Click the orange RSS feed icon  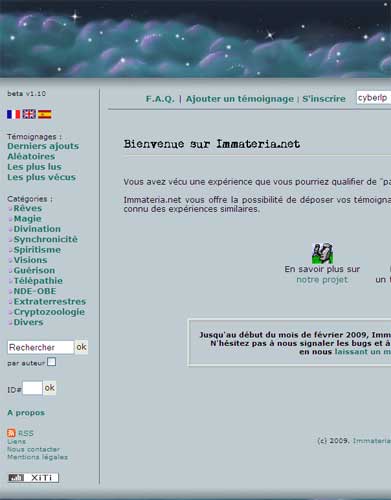(x=11, y=433)
